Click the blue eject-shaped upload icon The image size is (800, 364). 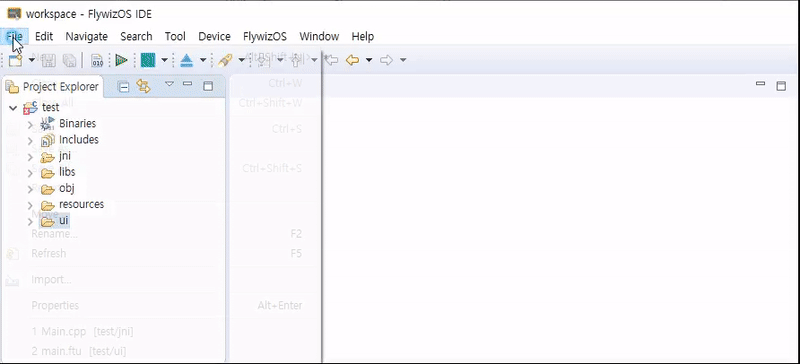click(x=187, y=60)
